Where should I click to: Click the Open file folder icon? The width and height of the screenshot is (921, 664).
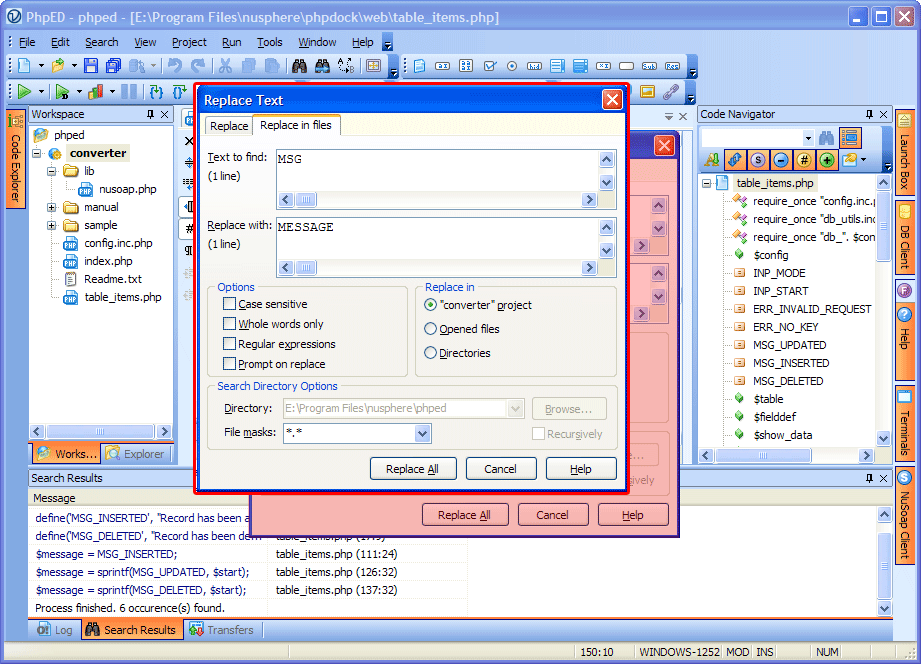point(58,66)
